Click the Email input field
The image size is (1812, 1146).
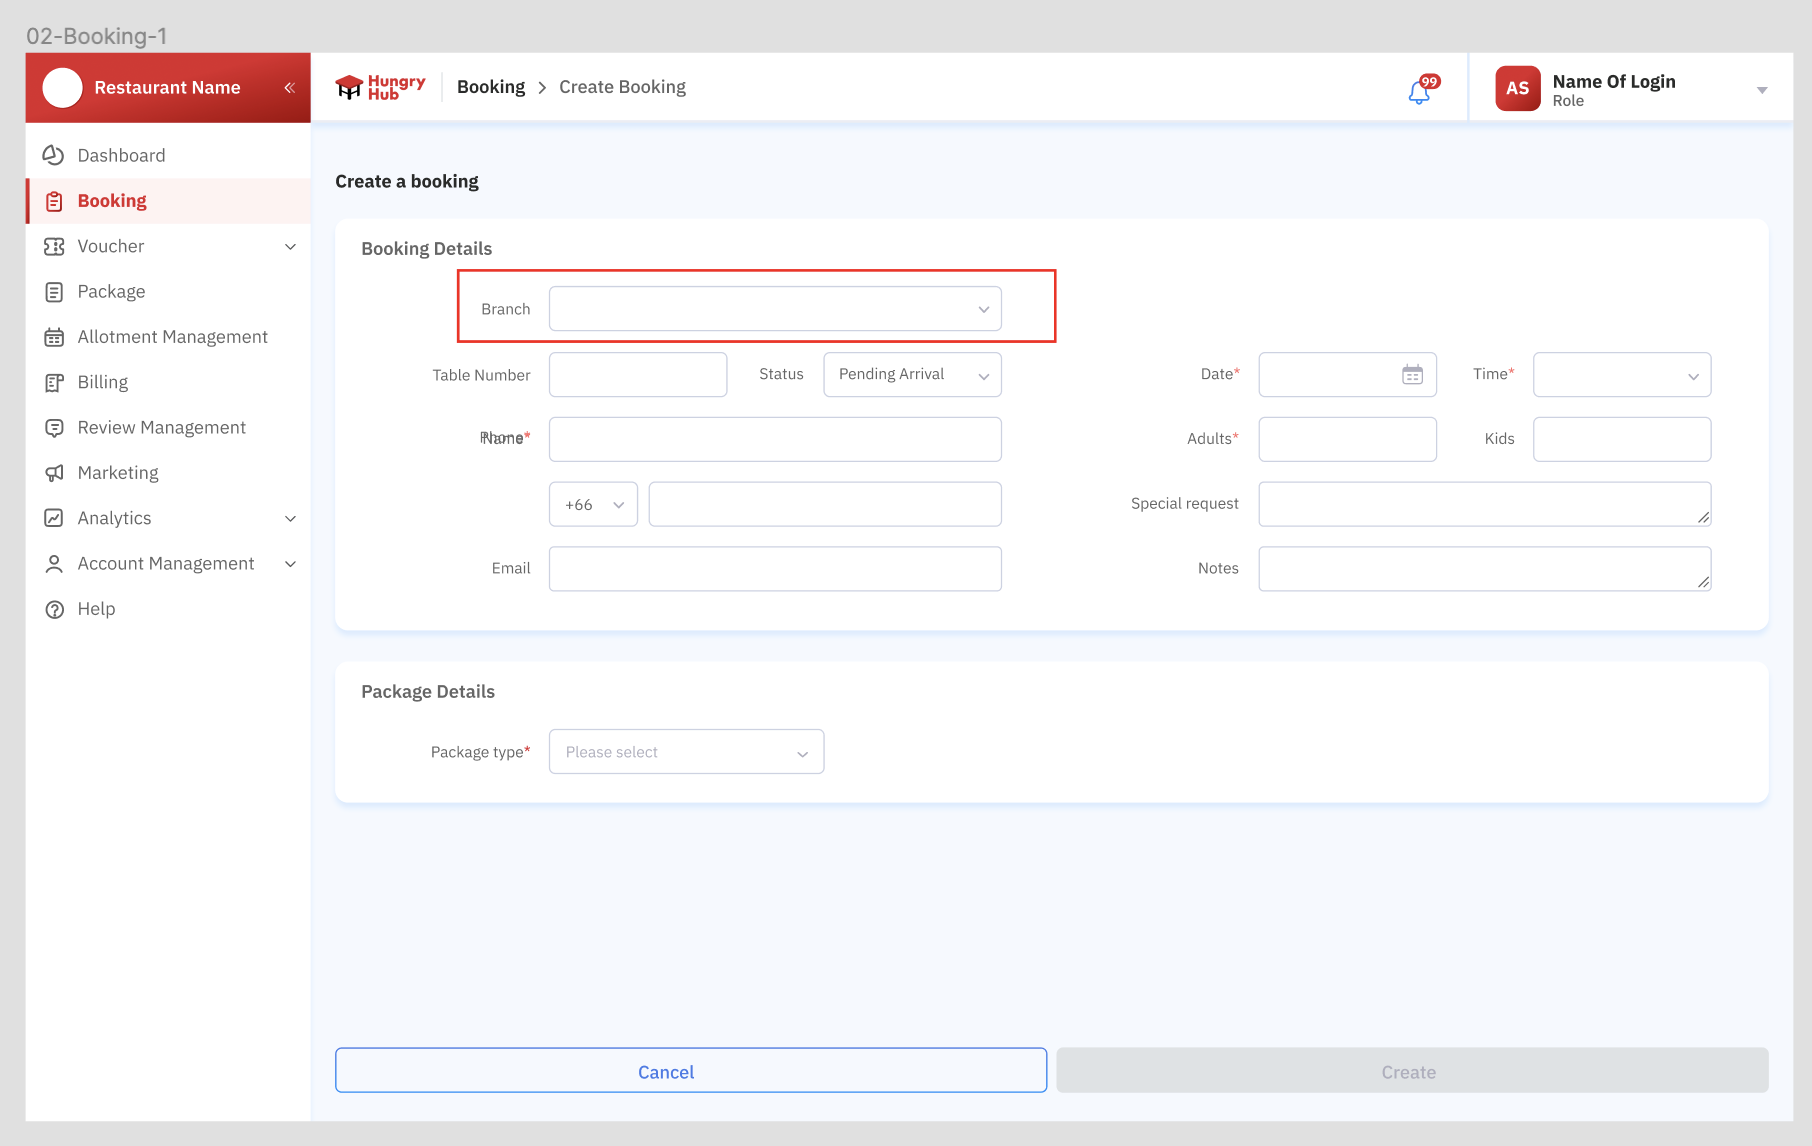pyautogui.click(x=775, y=569)
